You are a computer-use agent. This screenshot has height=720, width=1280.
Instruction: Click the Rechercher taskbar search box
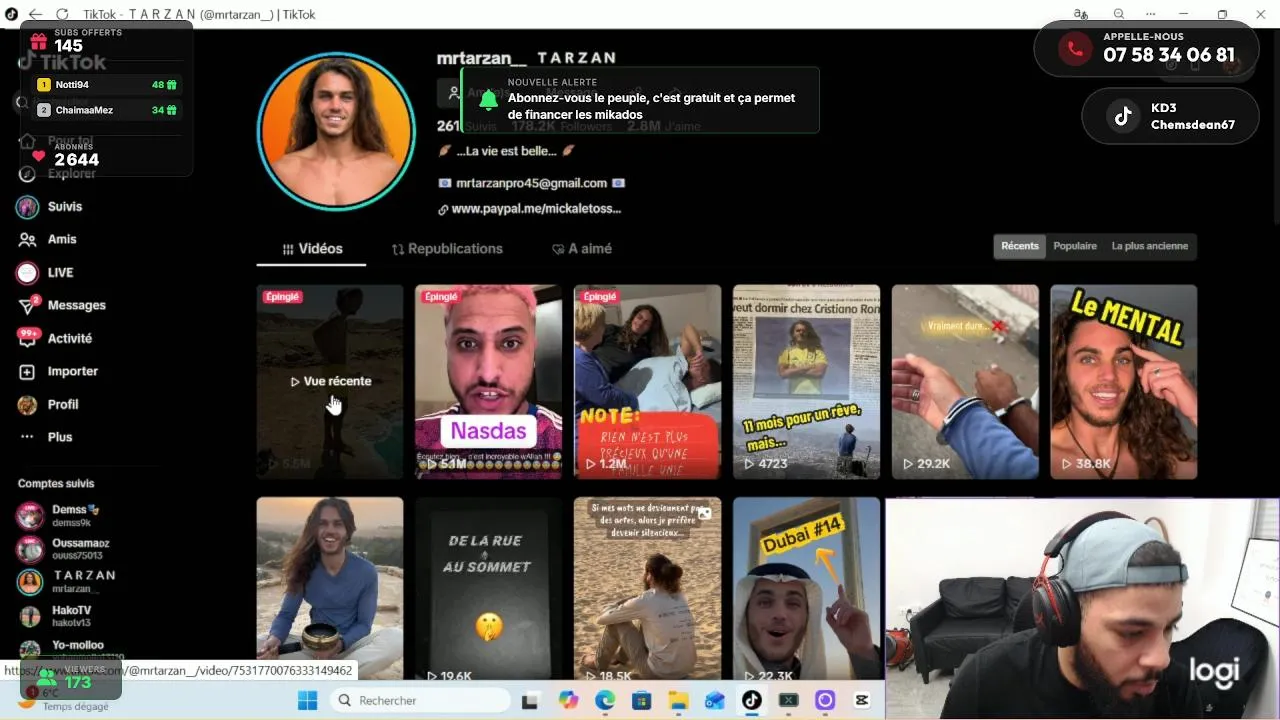click(420, 700)
